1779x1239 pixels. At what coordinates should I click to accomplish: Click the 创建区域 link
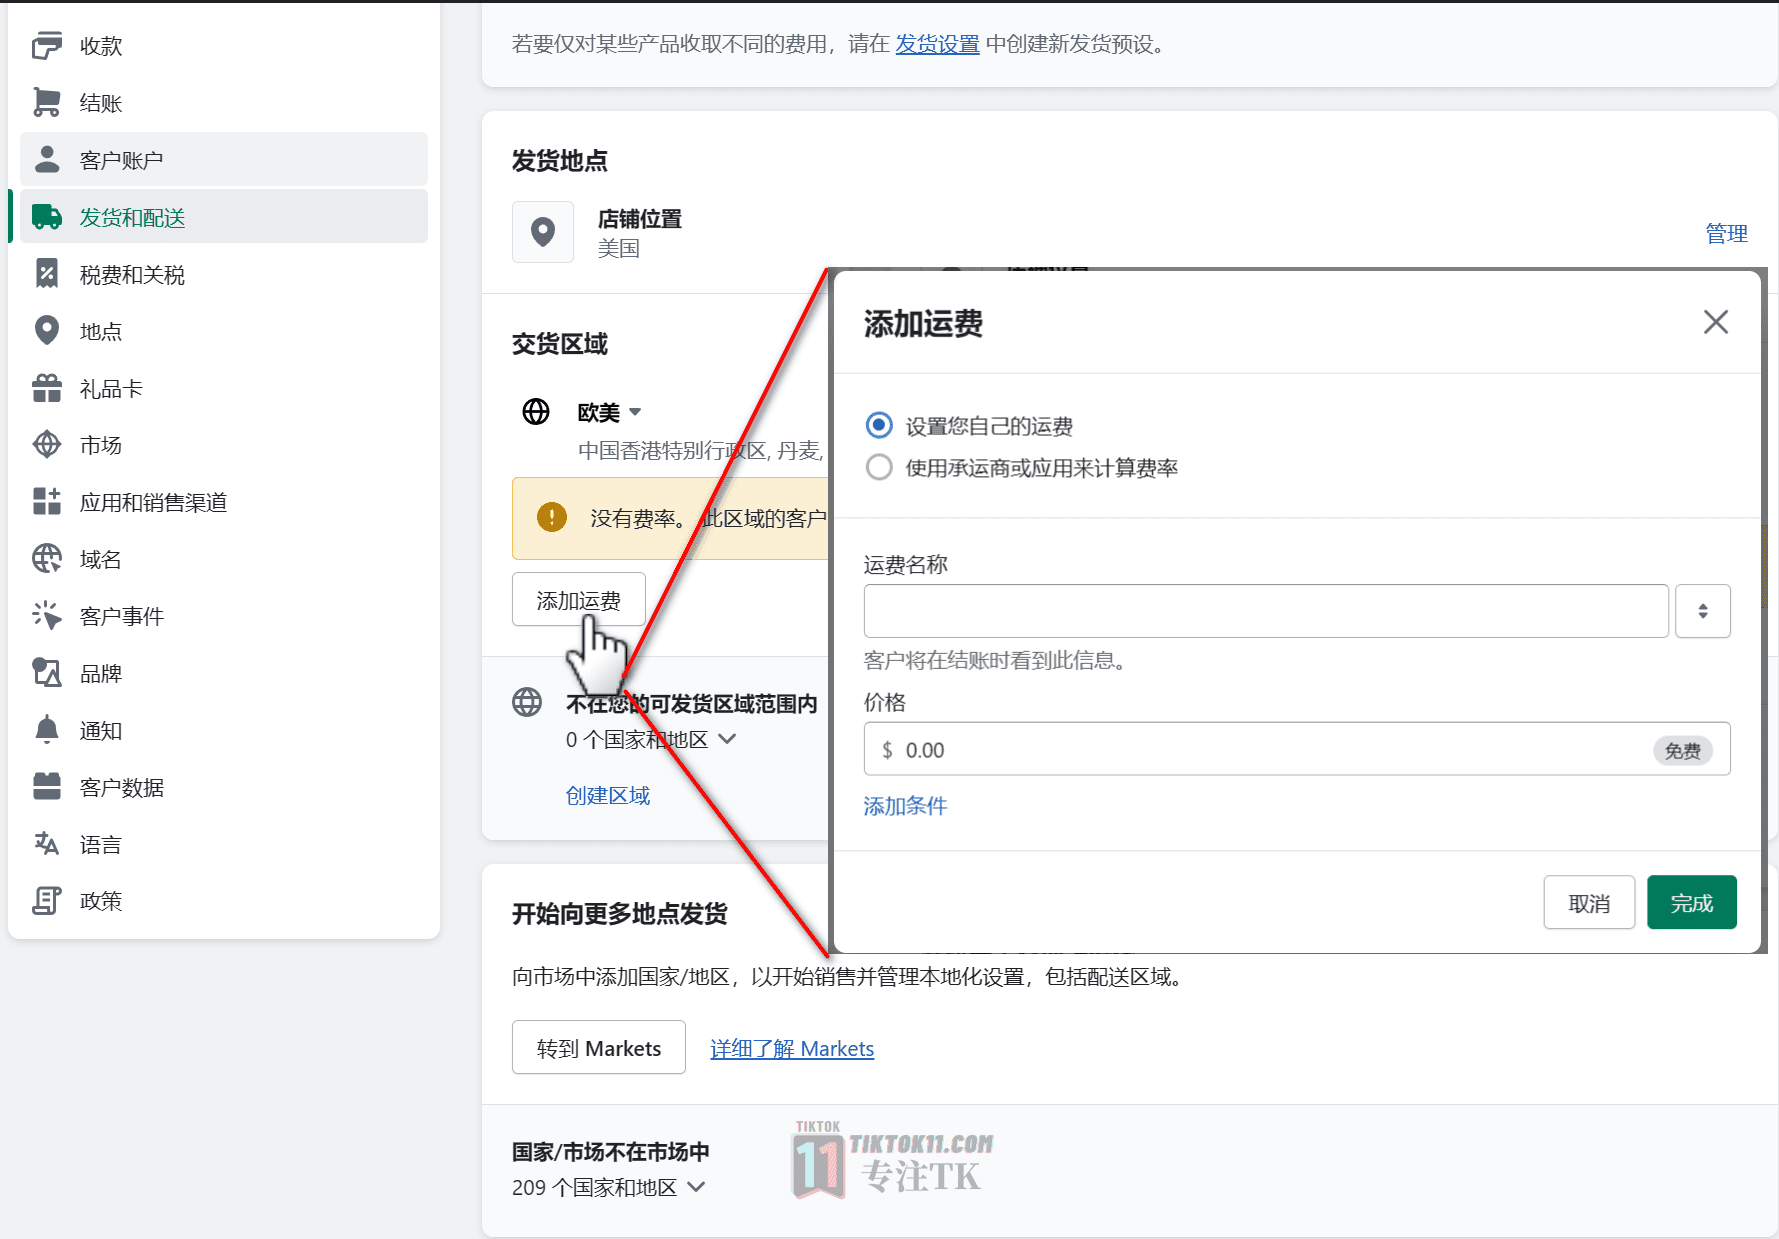click(608, 796)
